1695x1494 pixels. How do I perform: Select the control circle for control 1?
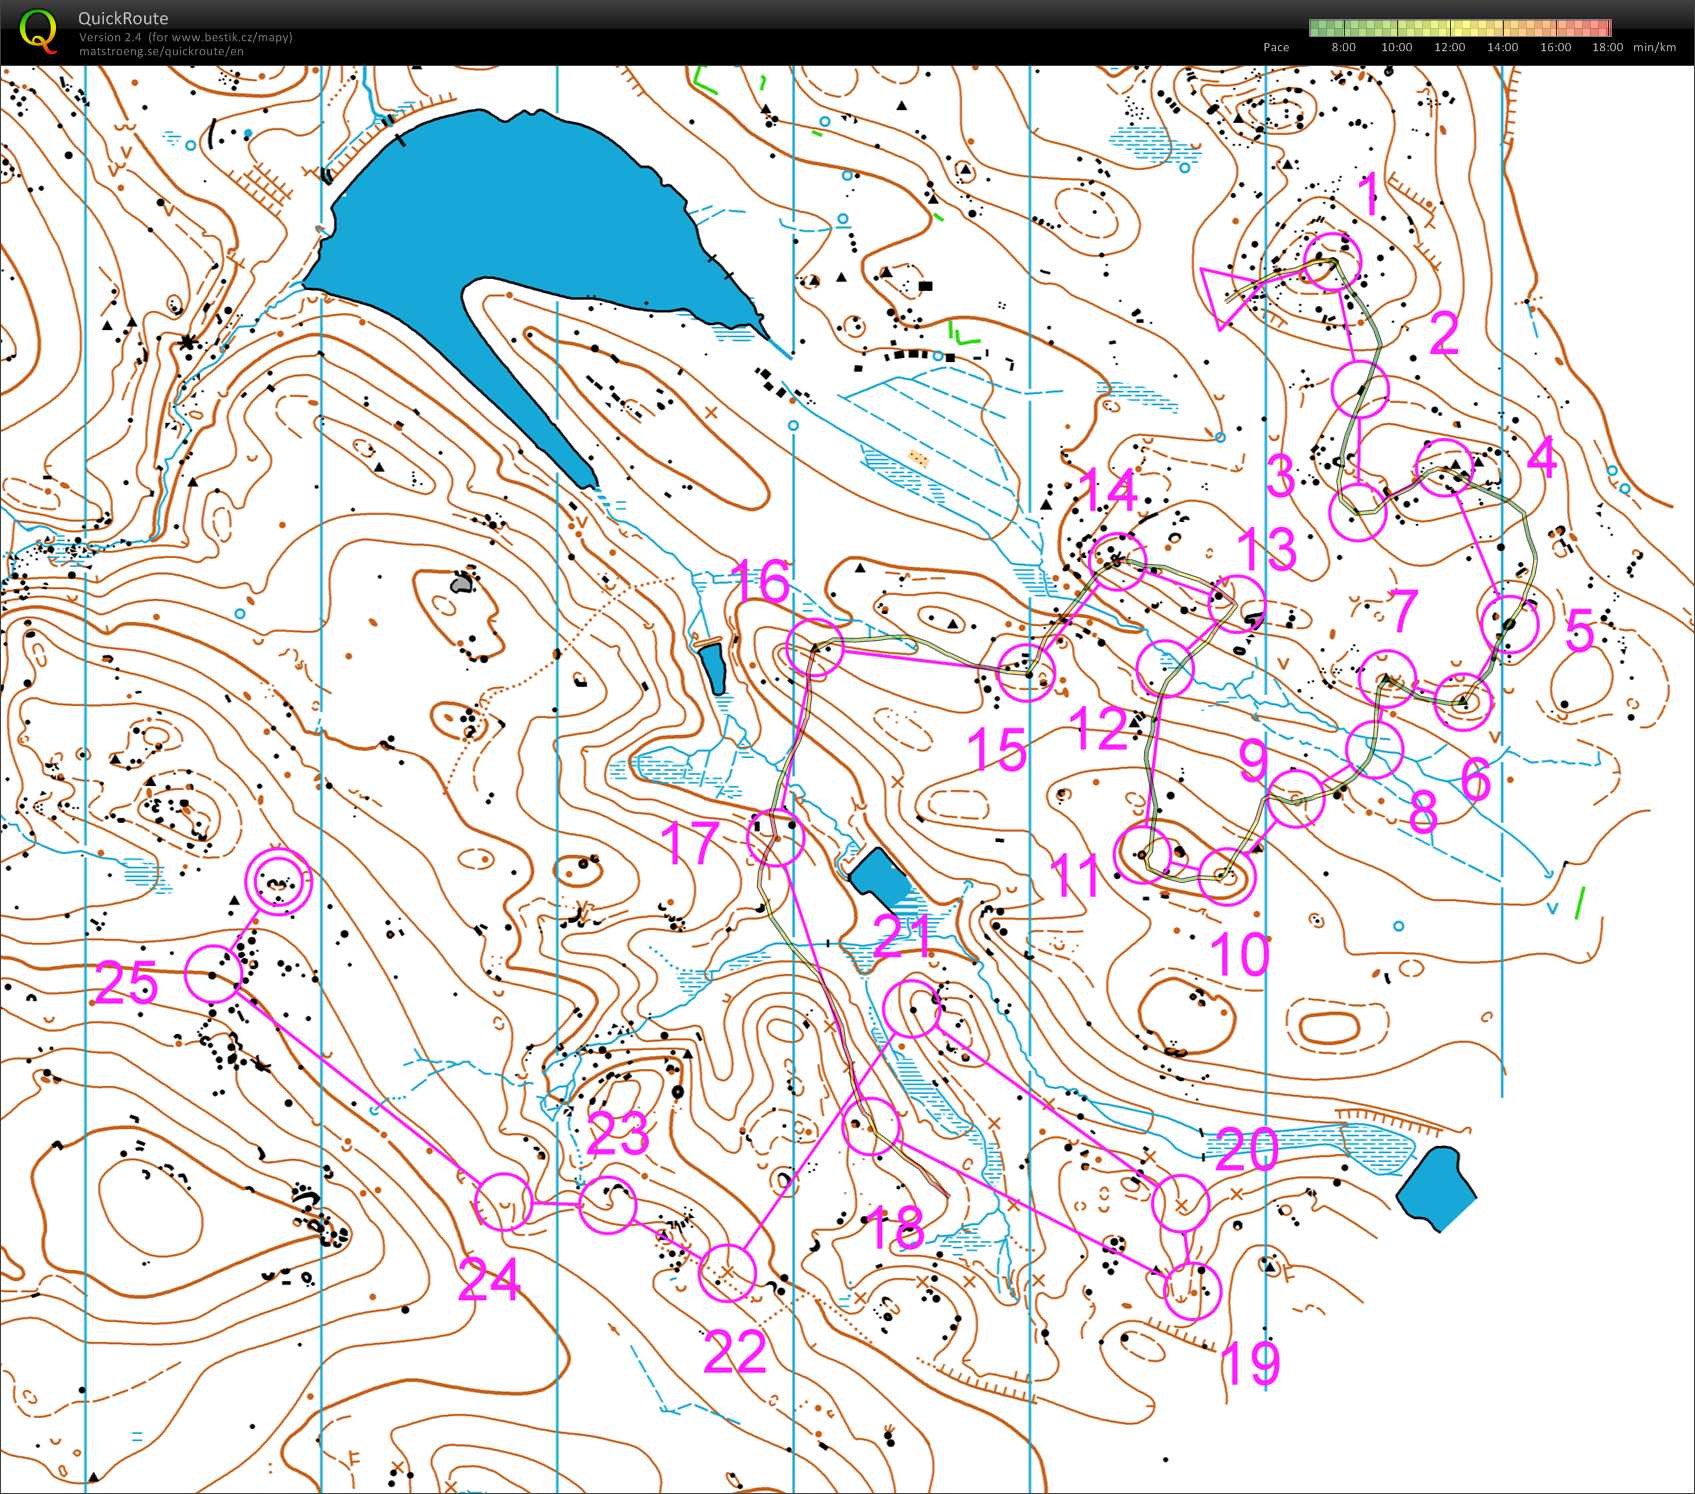pyautogui.click(x=1333, y=262)
